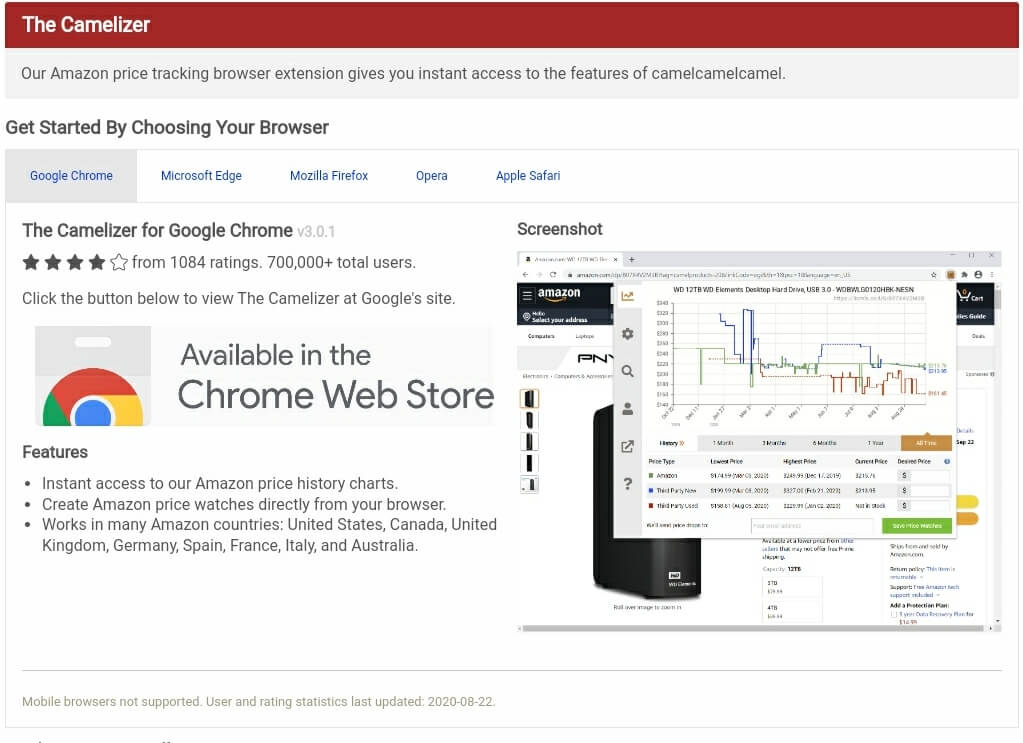This screenshot has height=743, width=1023.
Task: Click the external link icon in the screenshot popup
Action: point(627,446)
